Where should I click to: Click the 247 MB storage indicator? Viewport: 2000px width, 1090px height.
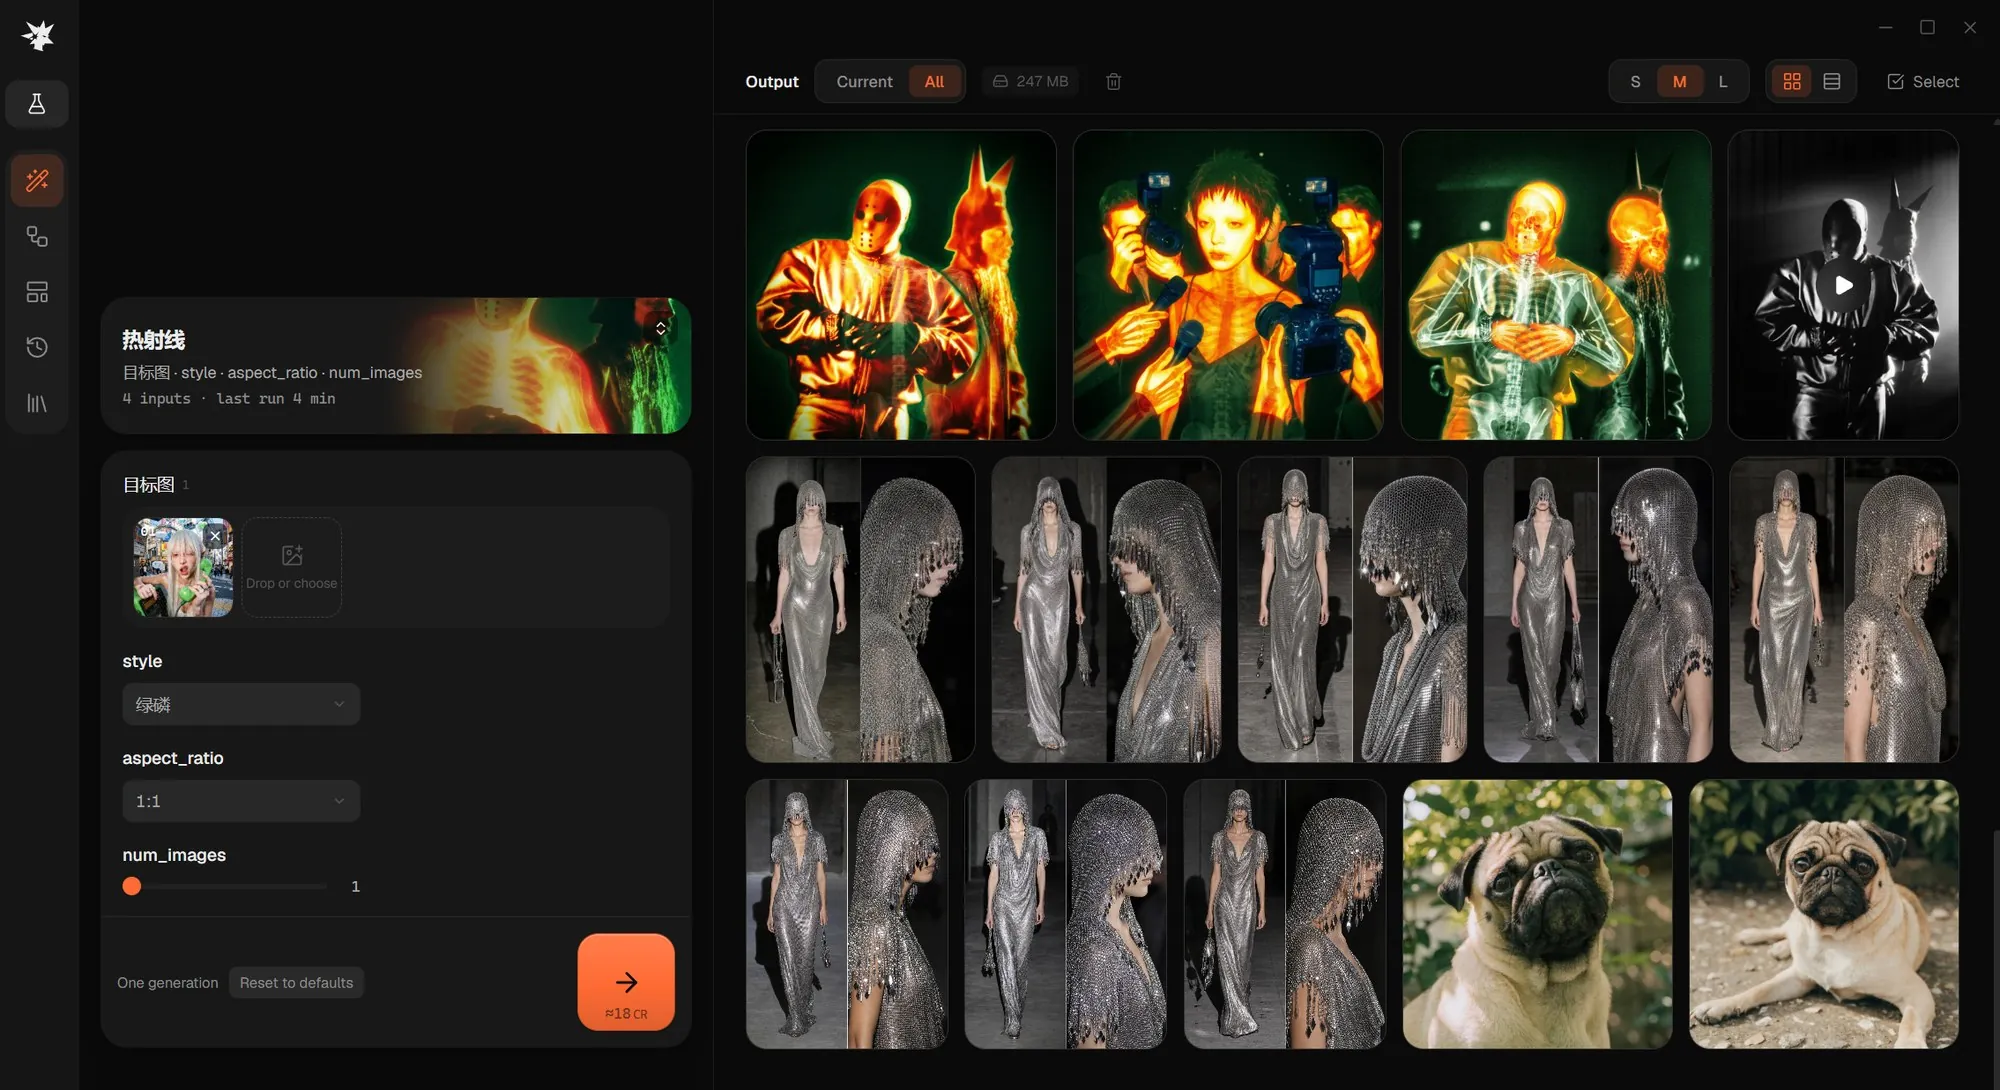point(1030,82)
